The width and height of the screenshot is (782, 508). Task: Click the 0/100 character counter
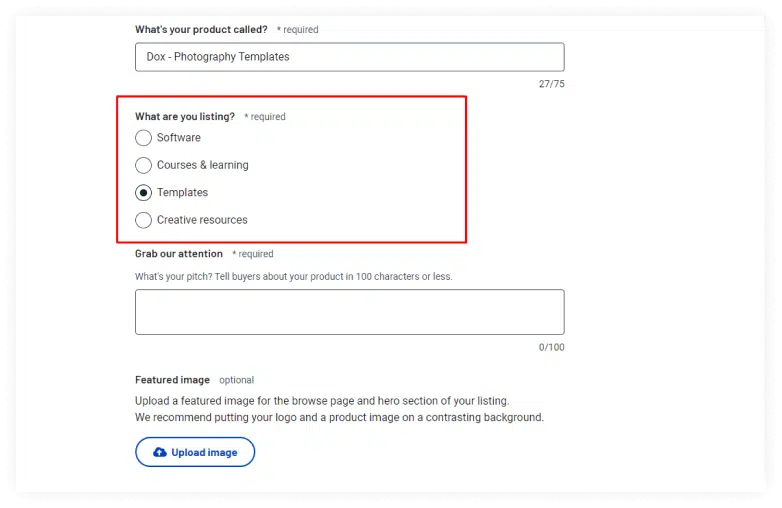point(551,348)
